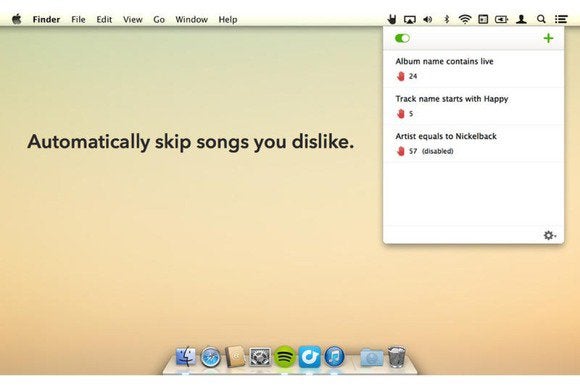The height and width of the screenshot is (388, 580).
Task: Open the Go menu
Action: click(x=159, y=19)
